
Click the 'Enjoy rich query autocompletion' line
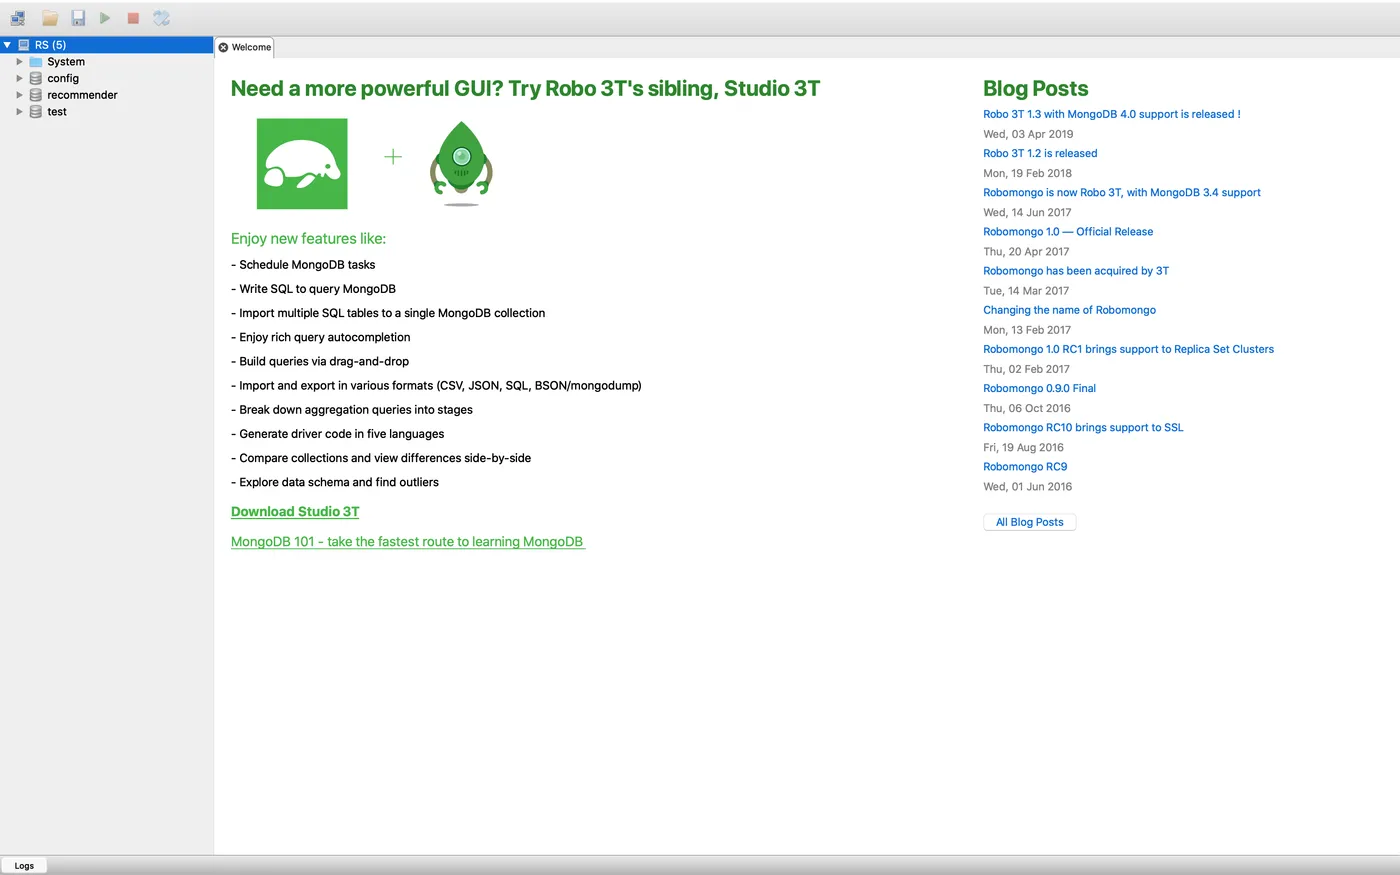(321, 337)
